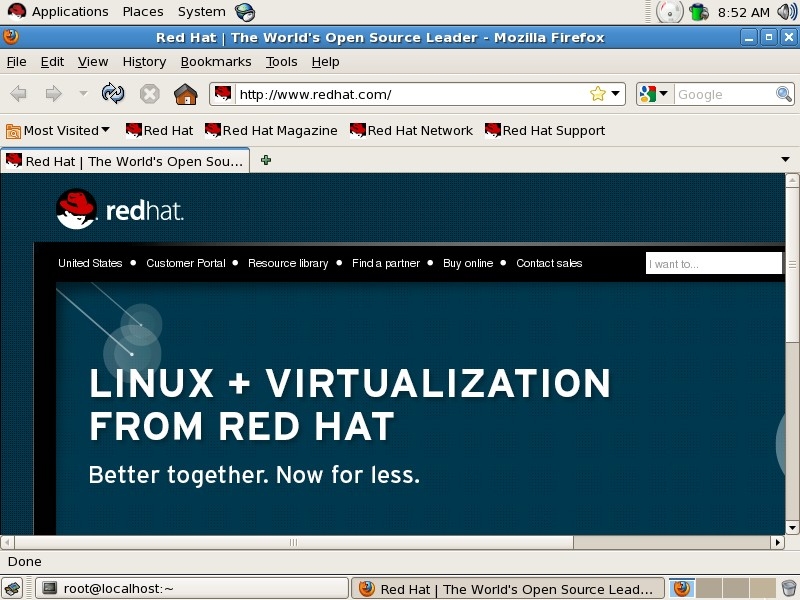Click the horizontal scrollbar right arrow

point(778,542)
